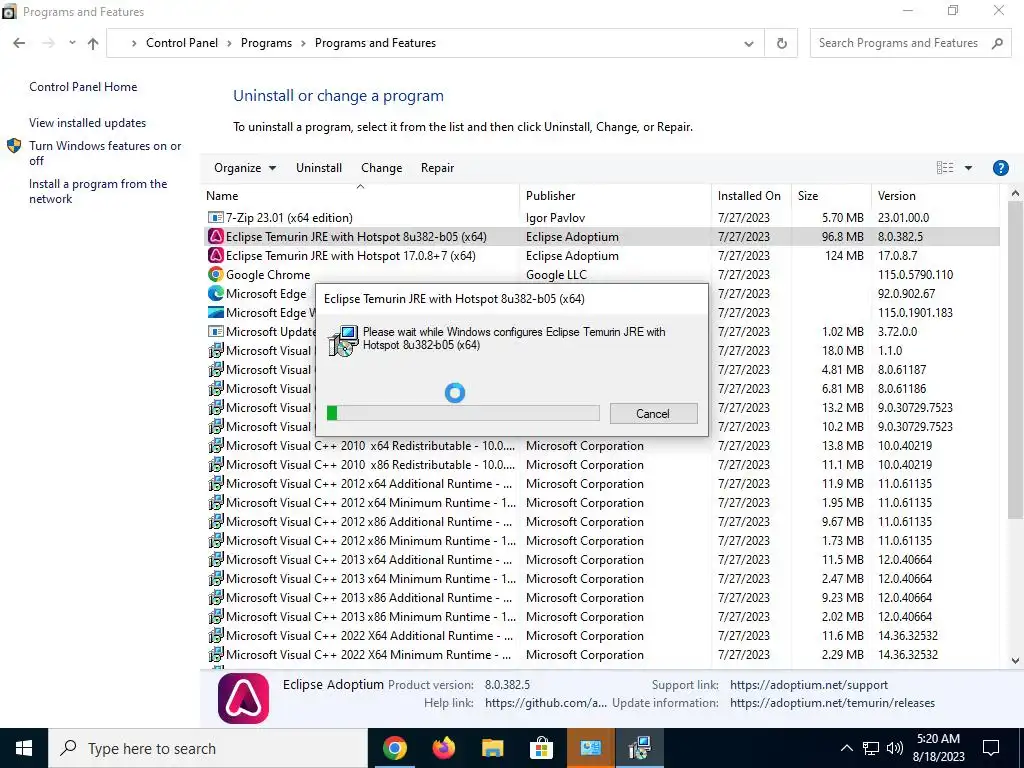Open Google Chrome from the taskbar
This screenshot has height=768, width=1024.
[x=394, y=748]
